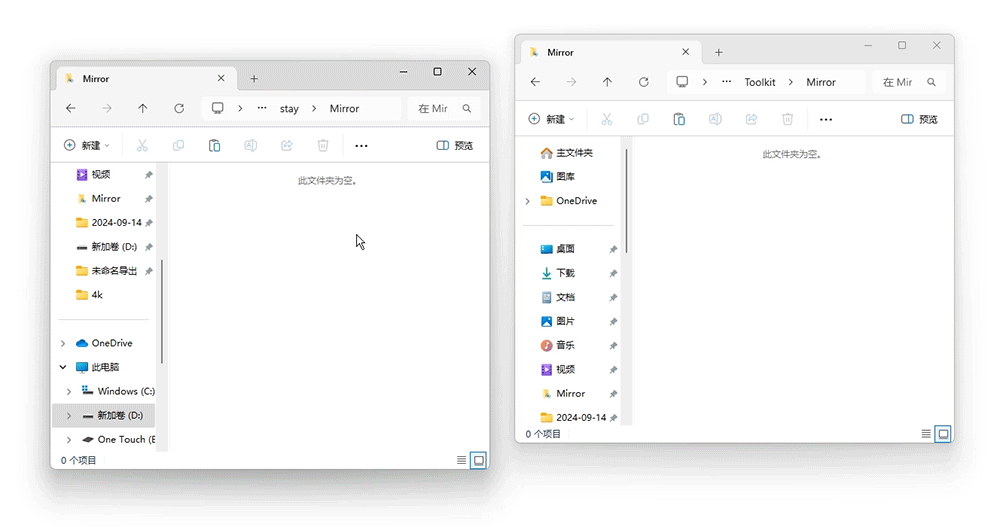Screen dimensions: 1000x527
Task: Click Cut icon in left window toolbar
Action: point(142,145)
